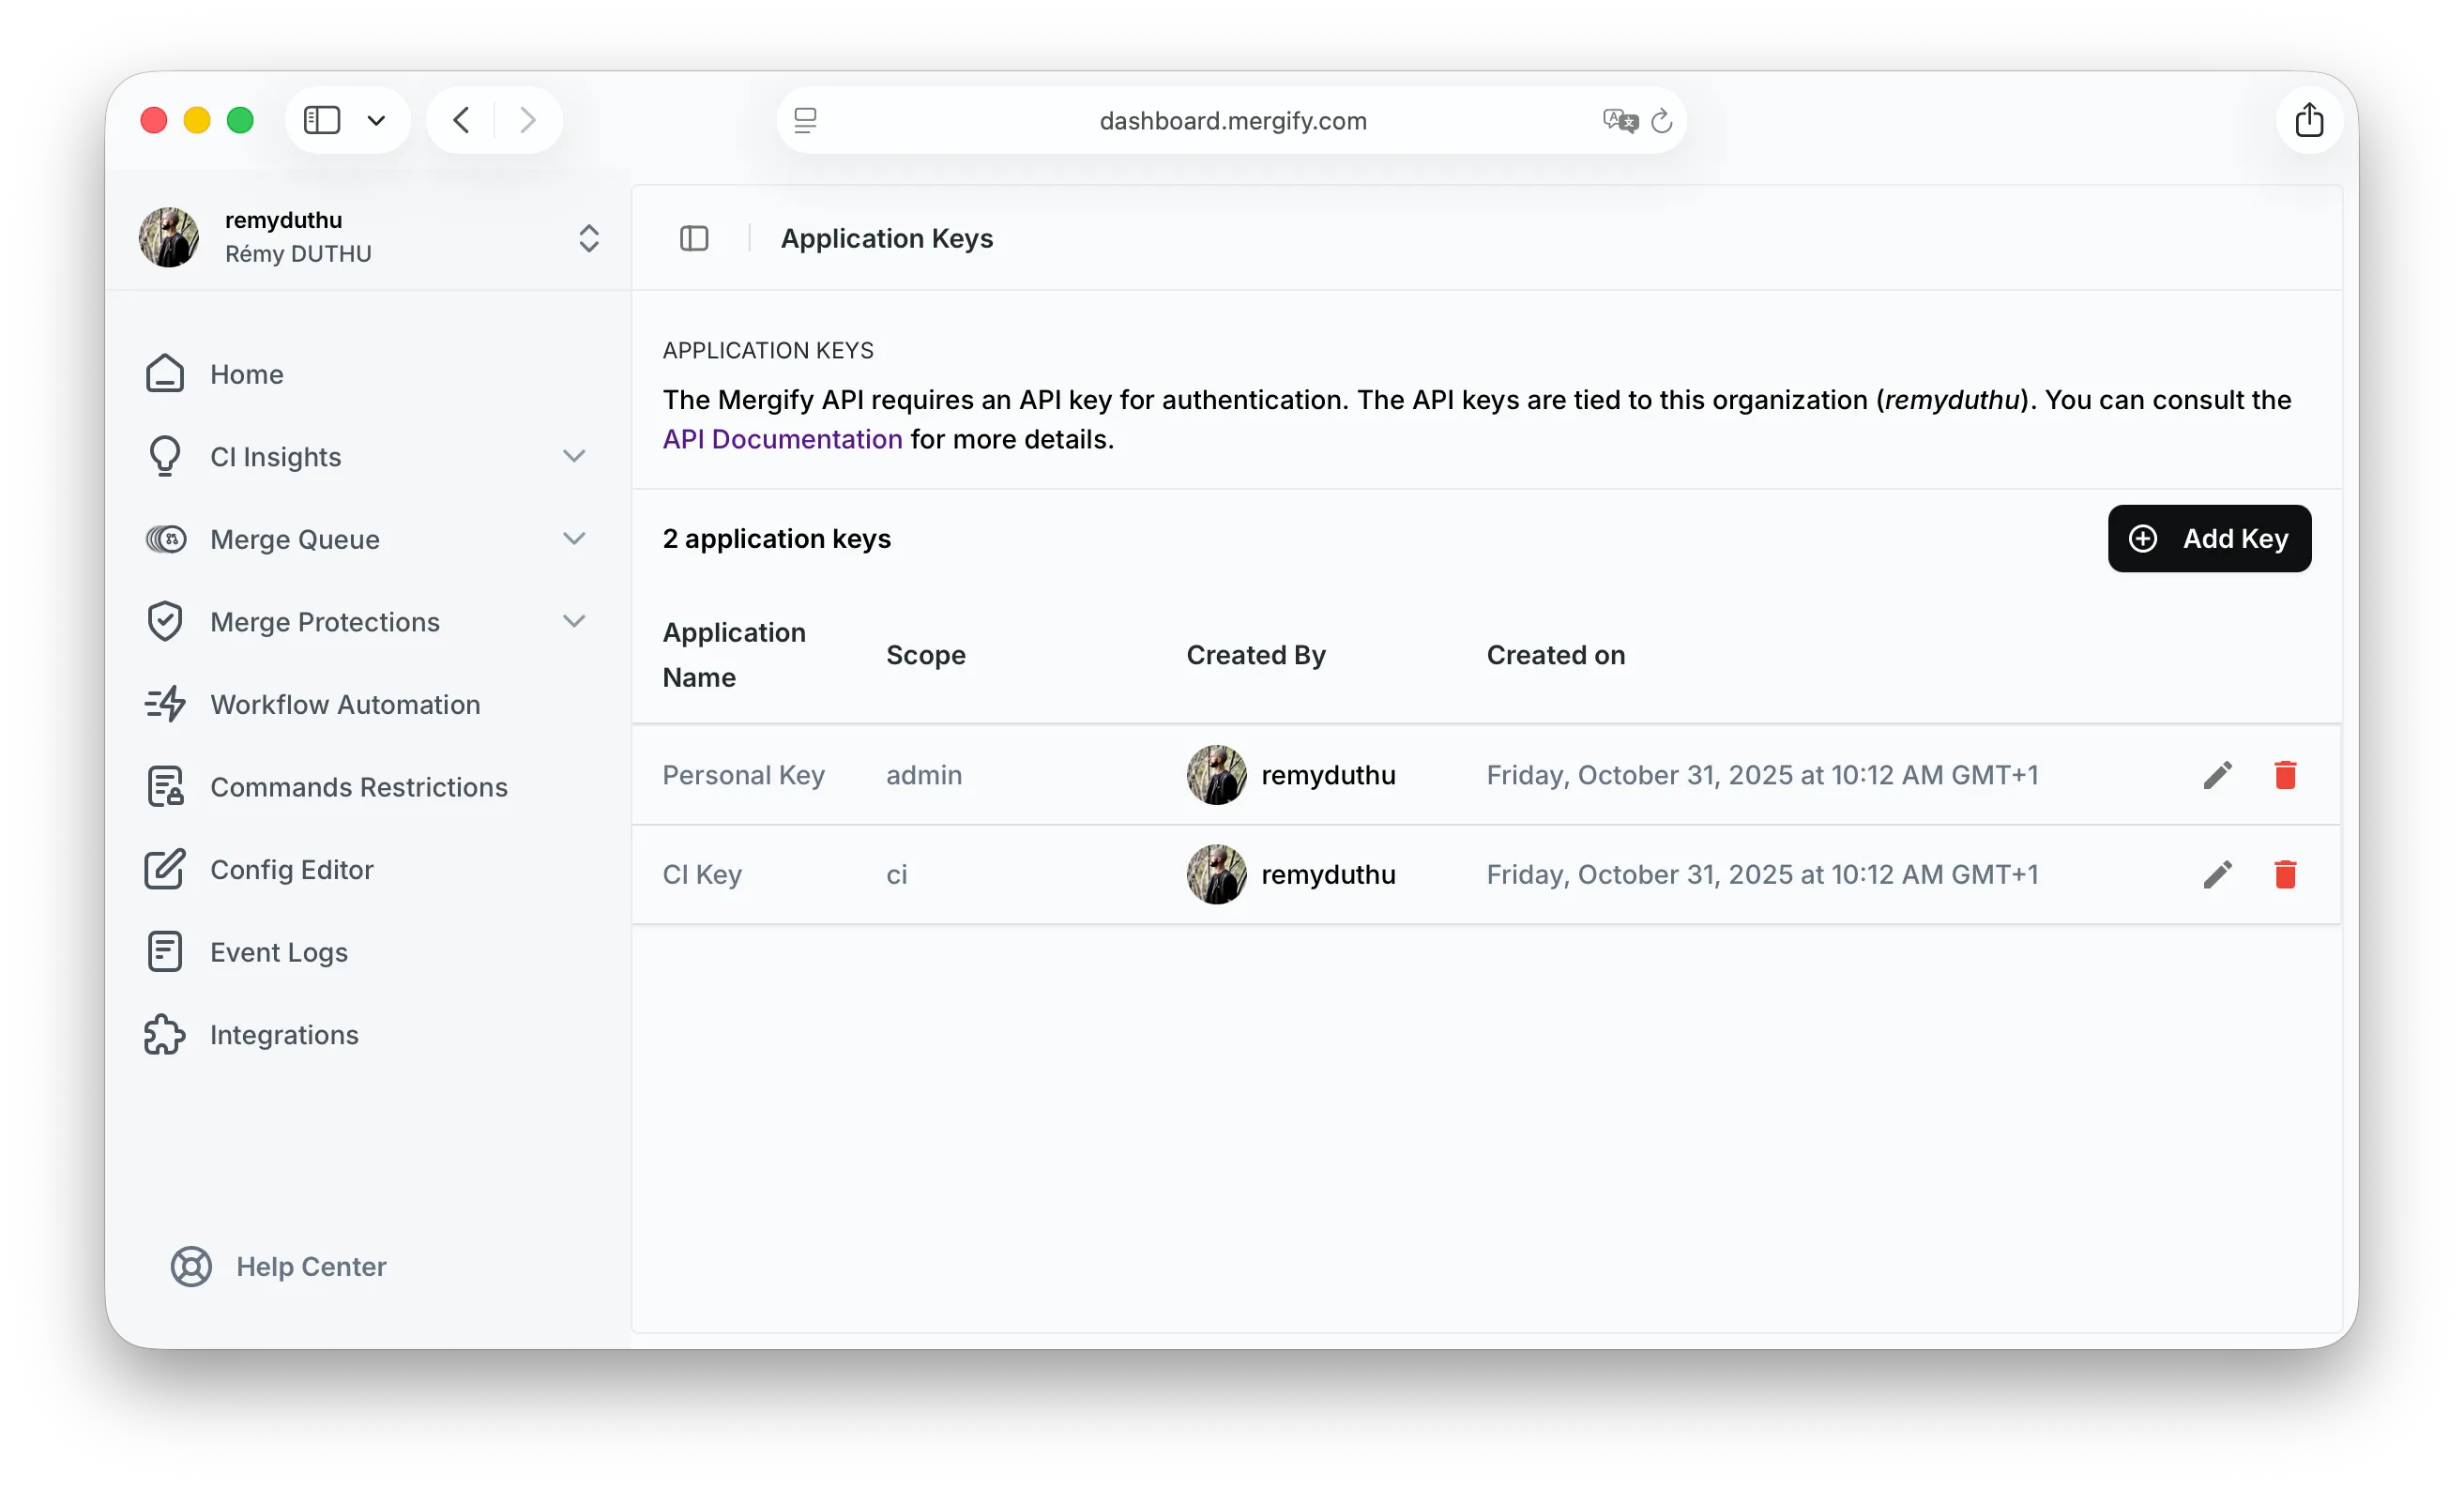Delete the CI Key via trash icon
The height and width of the screenshot is (1488, 2464).
(x=2285, y=874)
